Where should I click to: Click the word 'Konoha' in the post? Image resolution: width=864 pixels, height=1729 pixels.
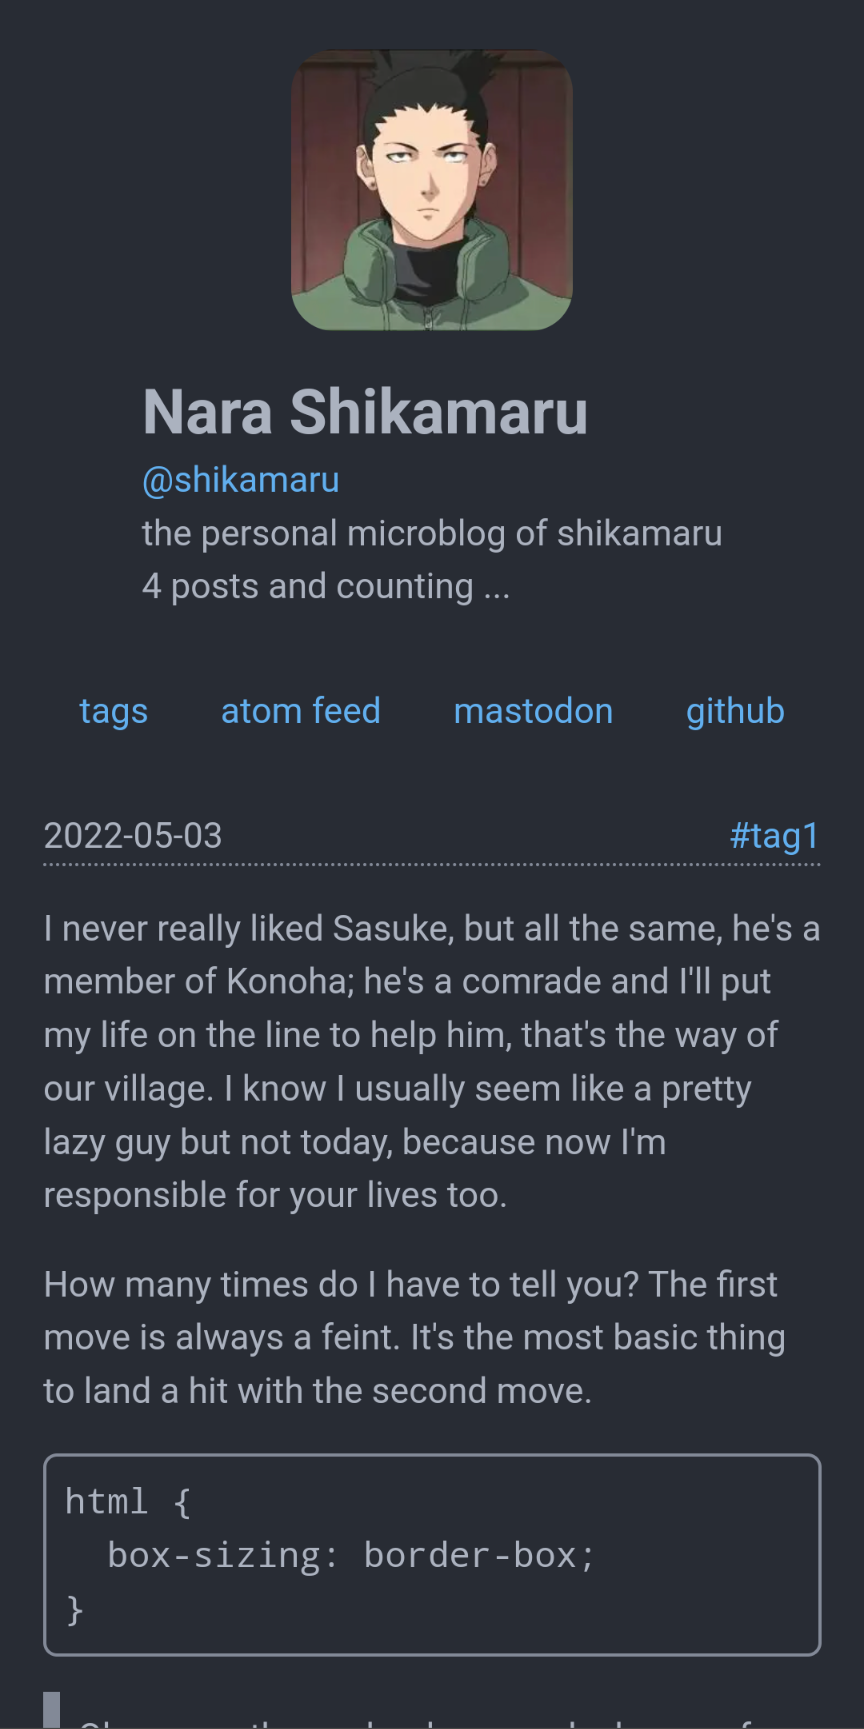pyautogui.click(x=286, y=982)
